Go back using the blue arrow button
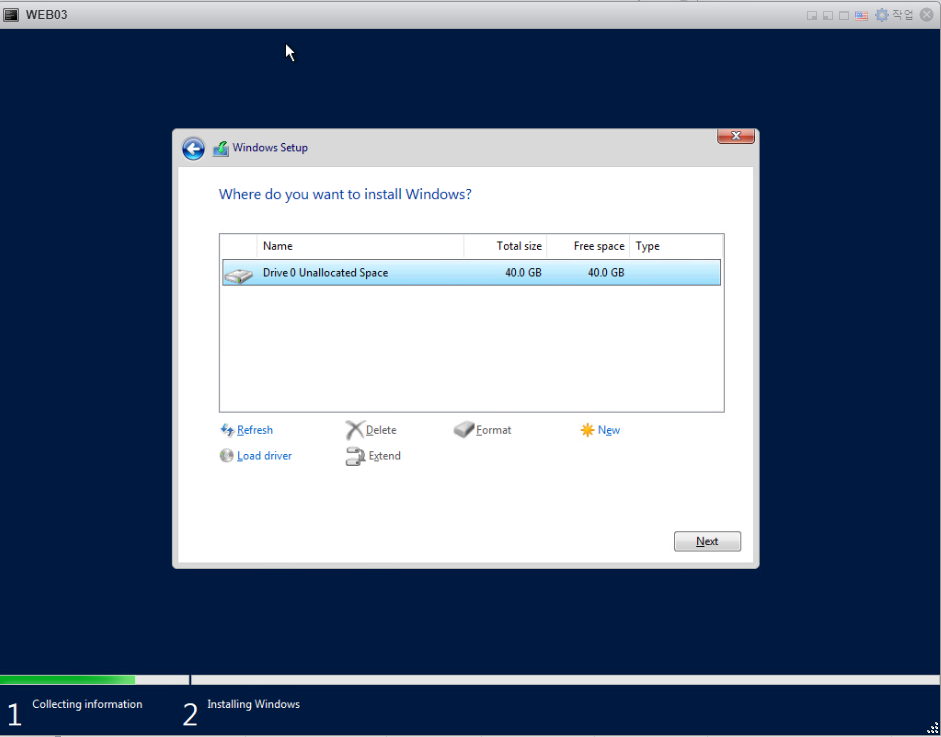 (x=193, y=148)
